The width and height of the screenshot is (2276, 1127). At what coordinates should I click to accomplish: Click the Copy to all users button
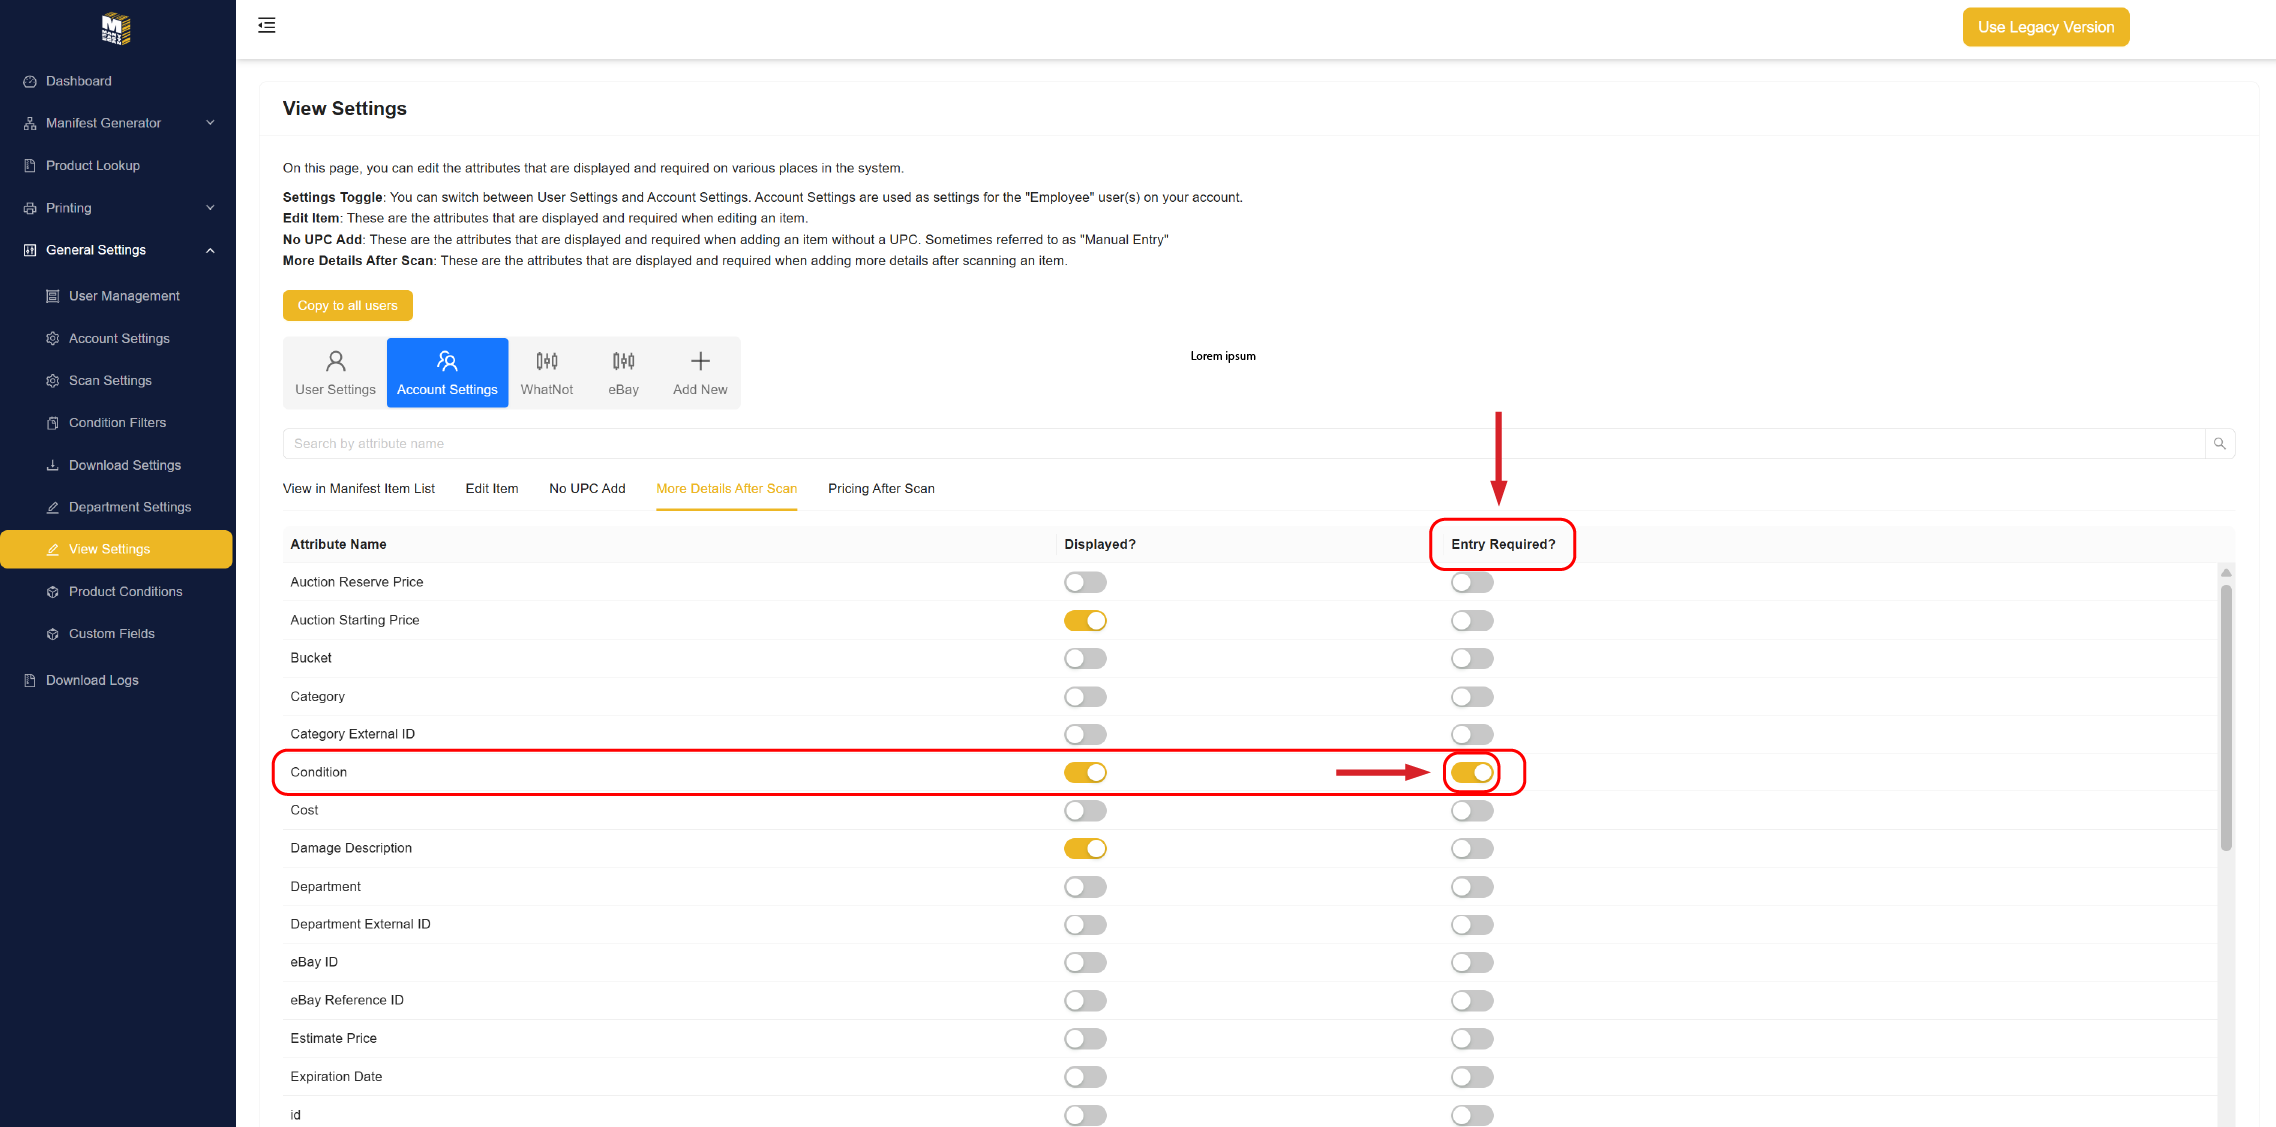point(347,305)
